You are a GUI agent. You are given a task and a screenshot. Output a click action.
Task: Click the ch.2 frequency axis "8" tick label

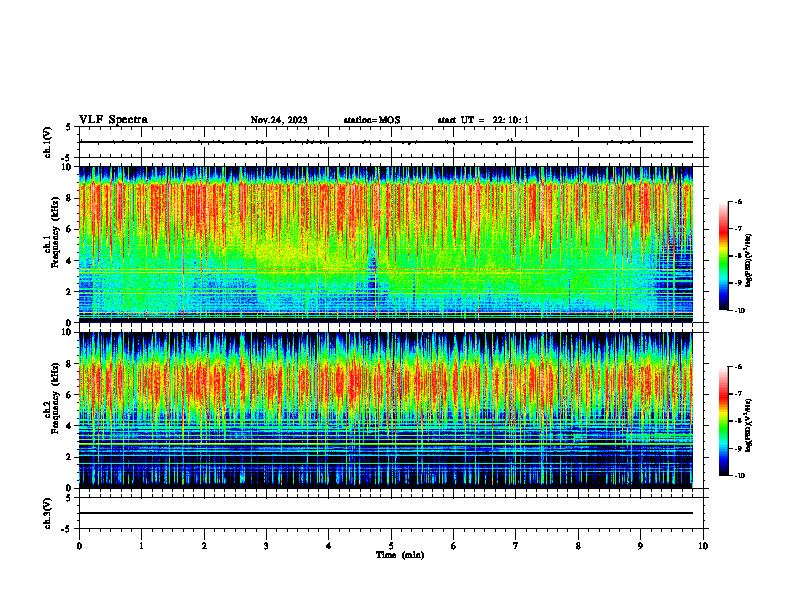click(70, 364)
